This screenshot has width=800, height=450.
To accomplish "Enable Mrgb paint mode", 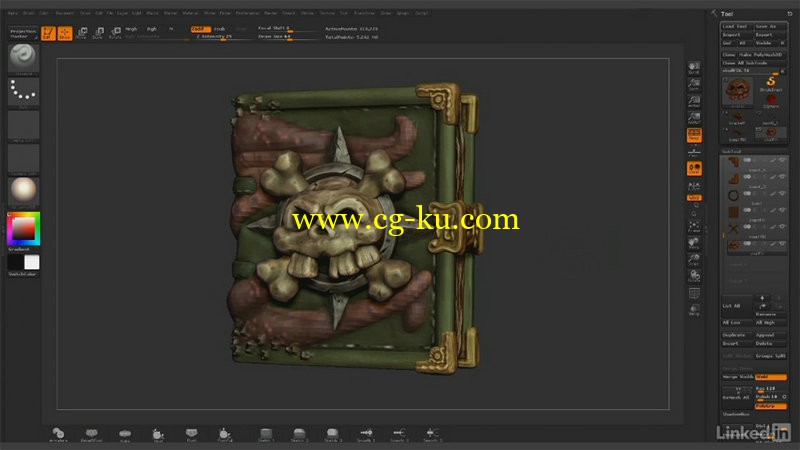I will click(x=131, y=29).
